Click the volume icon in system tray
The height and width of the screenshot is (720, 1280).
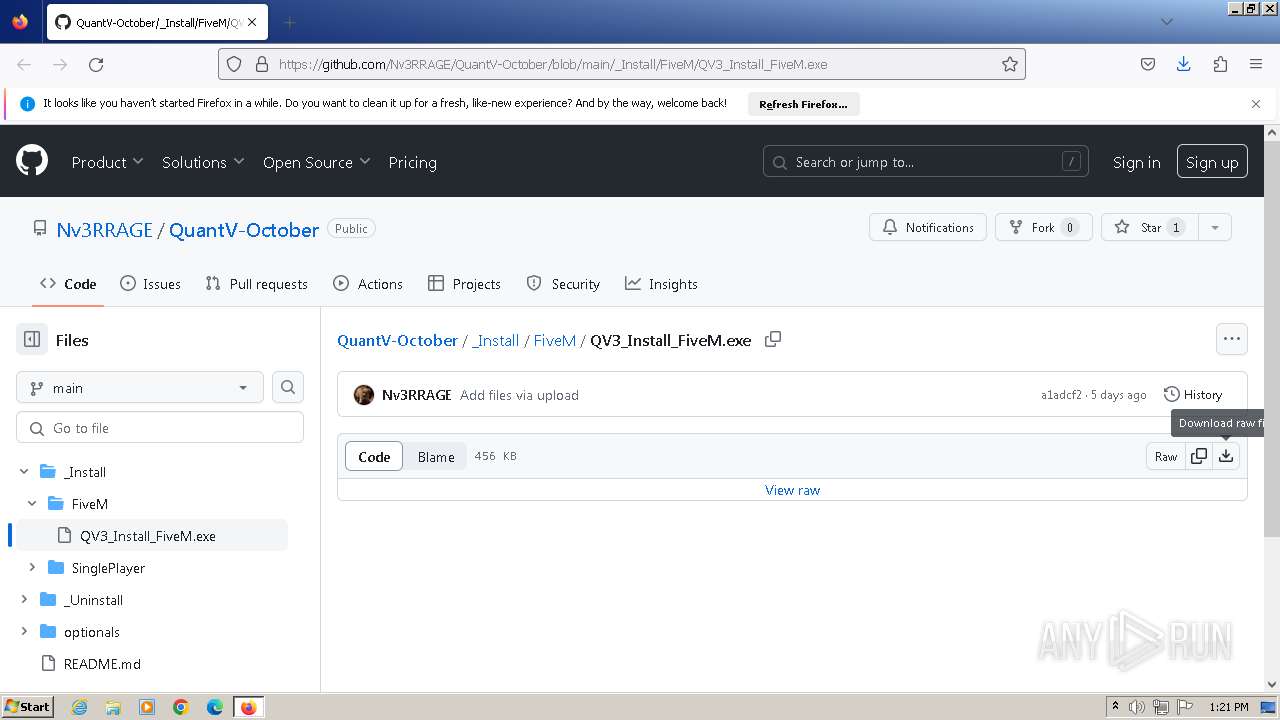[1137, 707]
